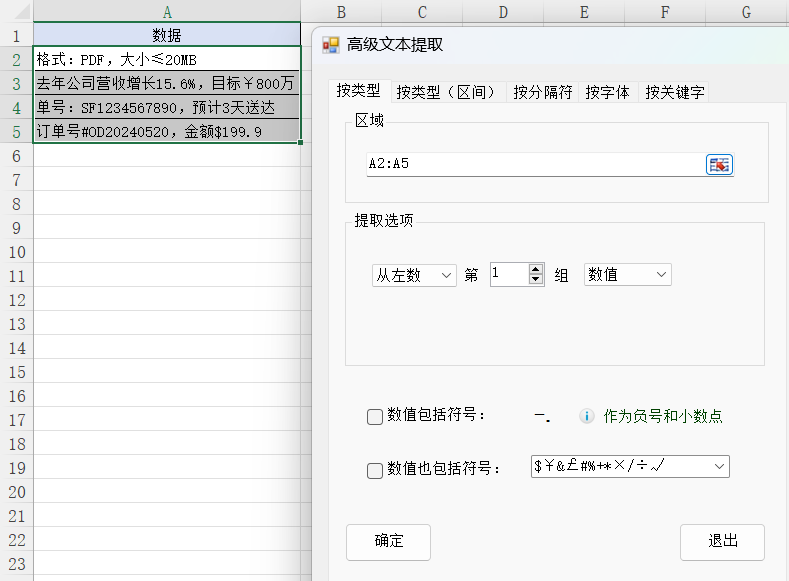Switch to the 按关键字 tab

pyautogui.click(x=674, y=92)
